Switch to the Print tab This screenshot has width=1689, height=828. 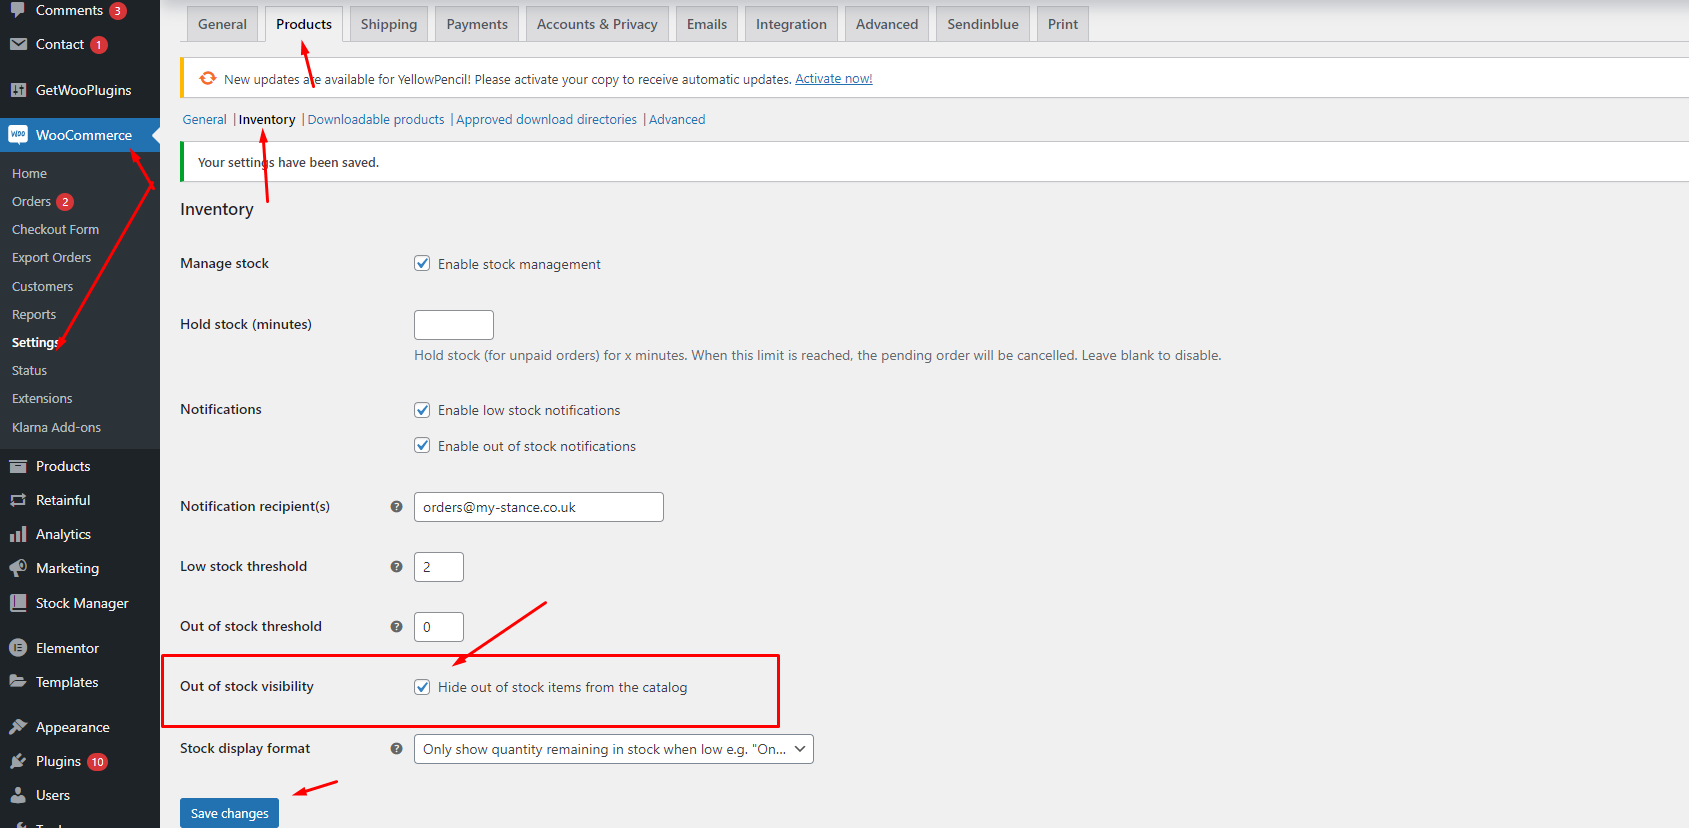click(1063, 24)
